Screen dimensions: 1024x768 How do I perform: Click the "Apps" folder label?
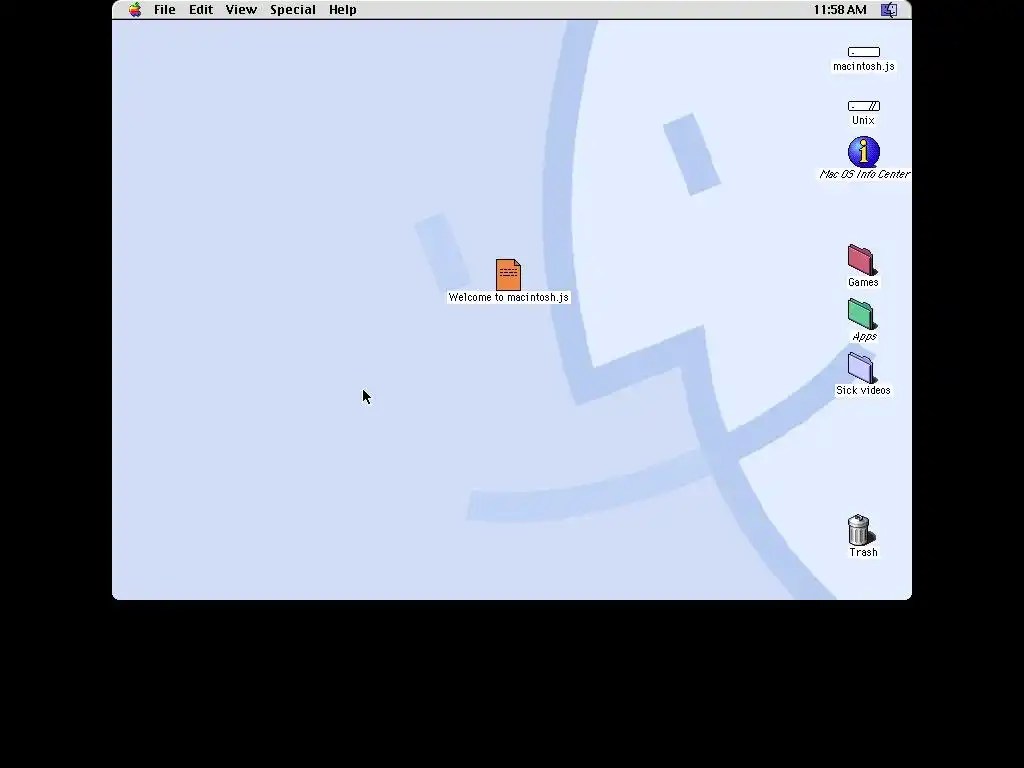(x=864, y=336)
